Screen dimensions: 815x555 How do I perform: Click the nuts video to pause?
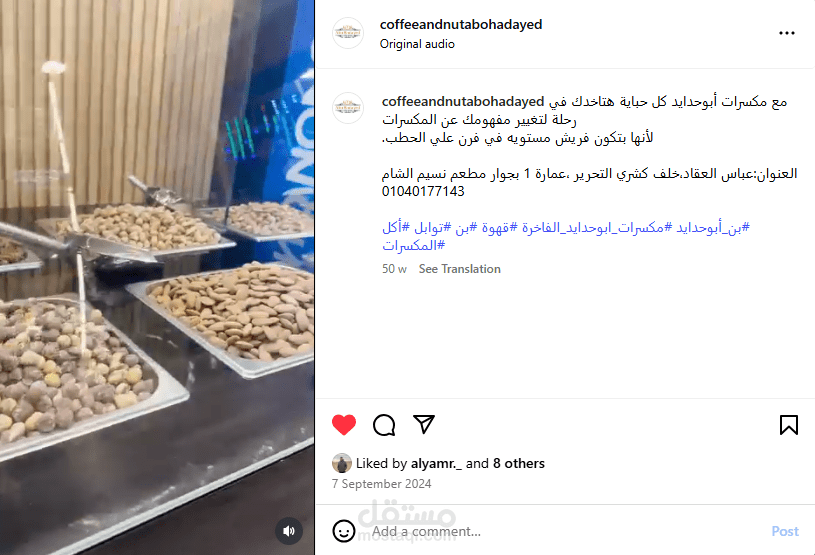pos(157,278)
